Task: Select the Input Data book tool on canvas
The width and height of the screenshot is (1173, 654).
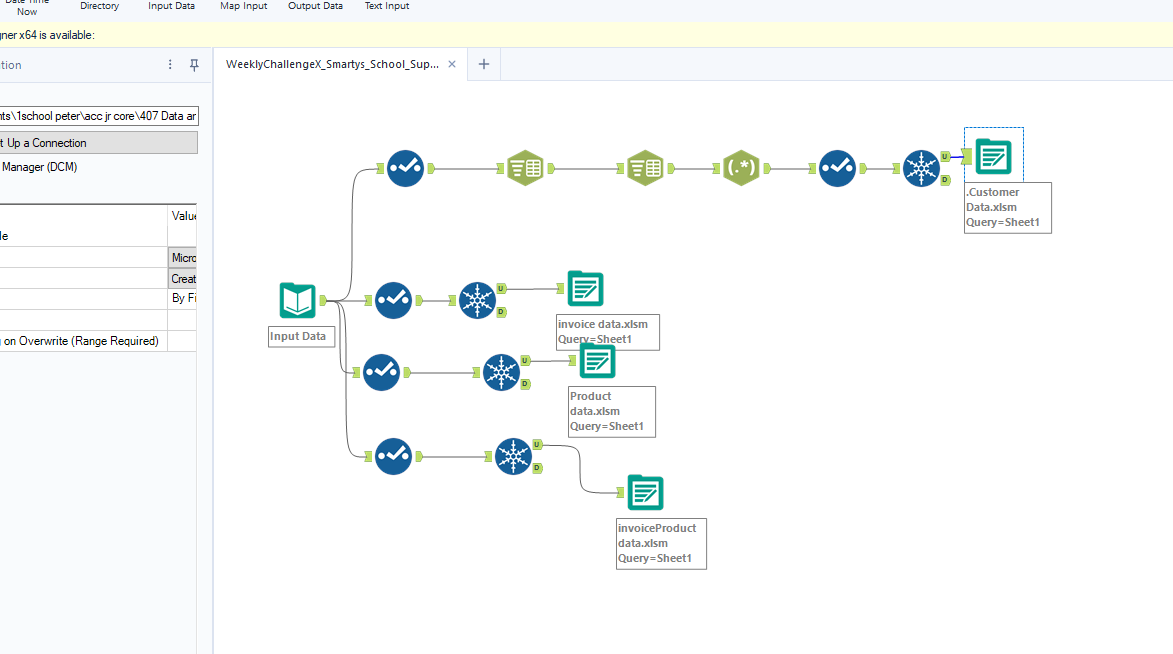Action: (298, 301)
